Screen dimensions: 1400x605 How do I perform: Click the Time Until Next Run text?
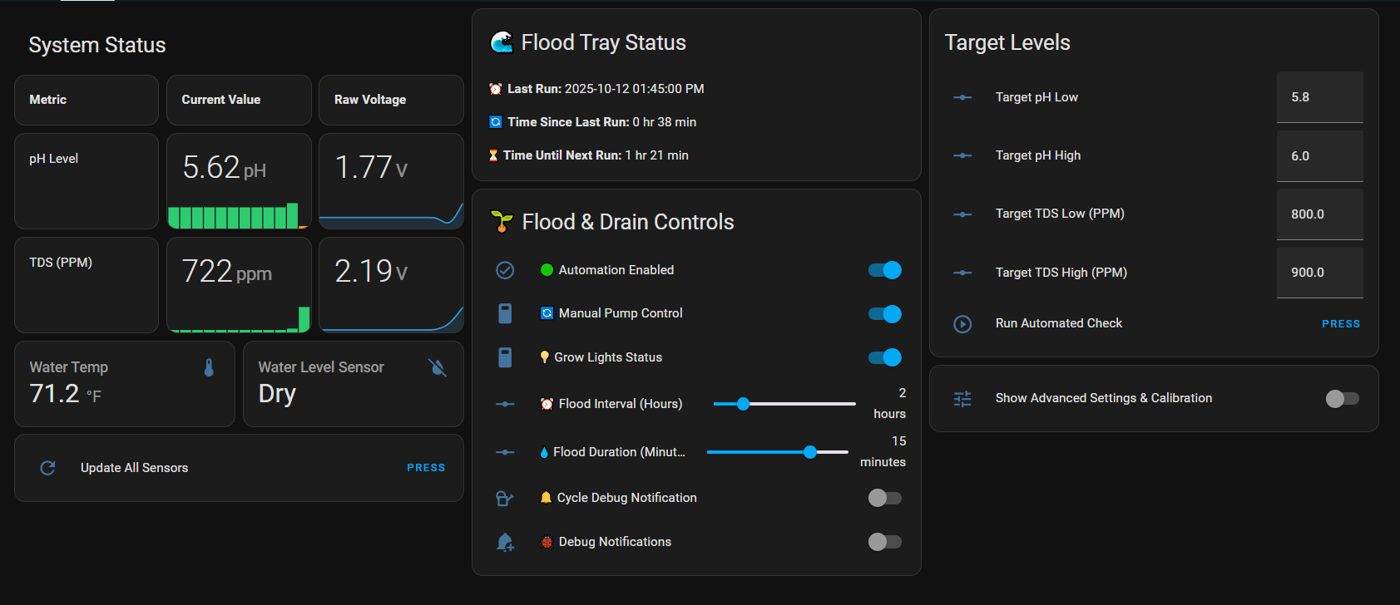(596, 155)
